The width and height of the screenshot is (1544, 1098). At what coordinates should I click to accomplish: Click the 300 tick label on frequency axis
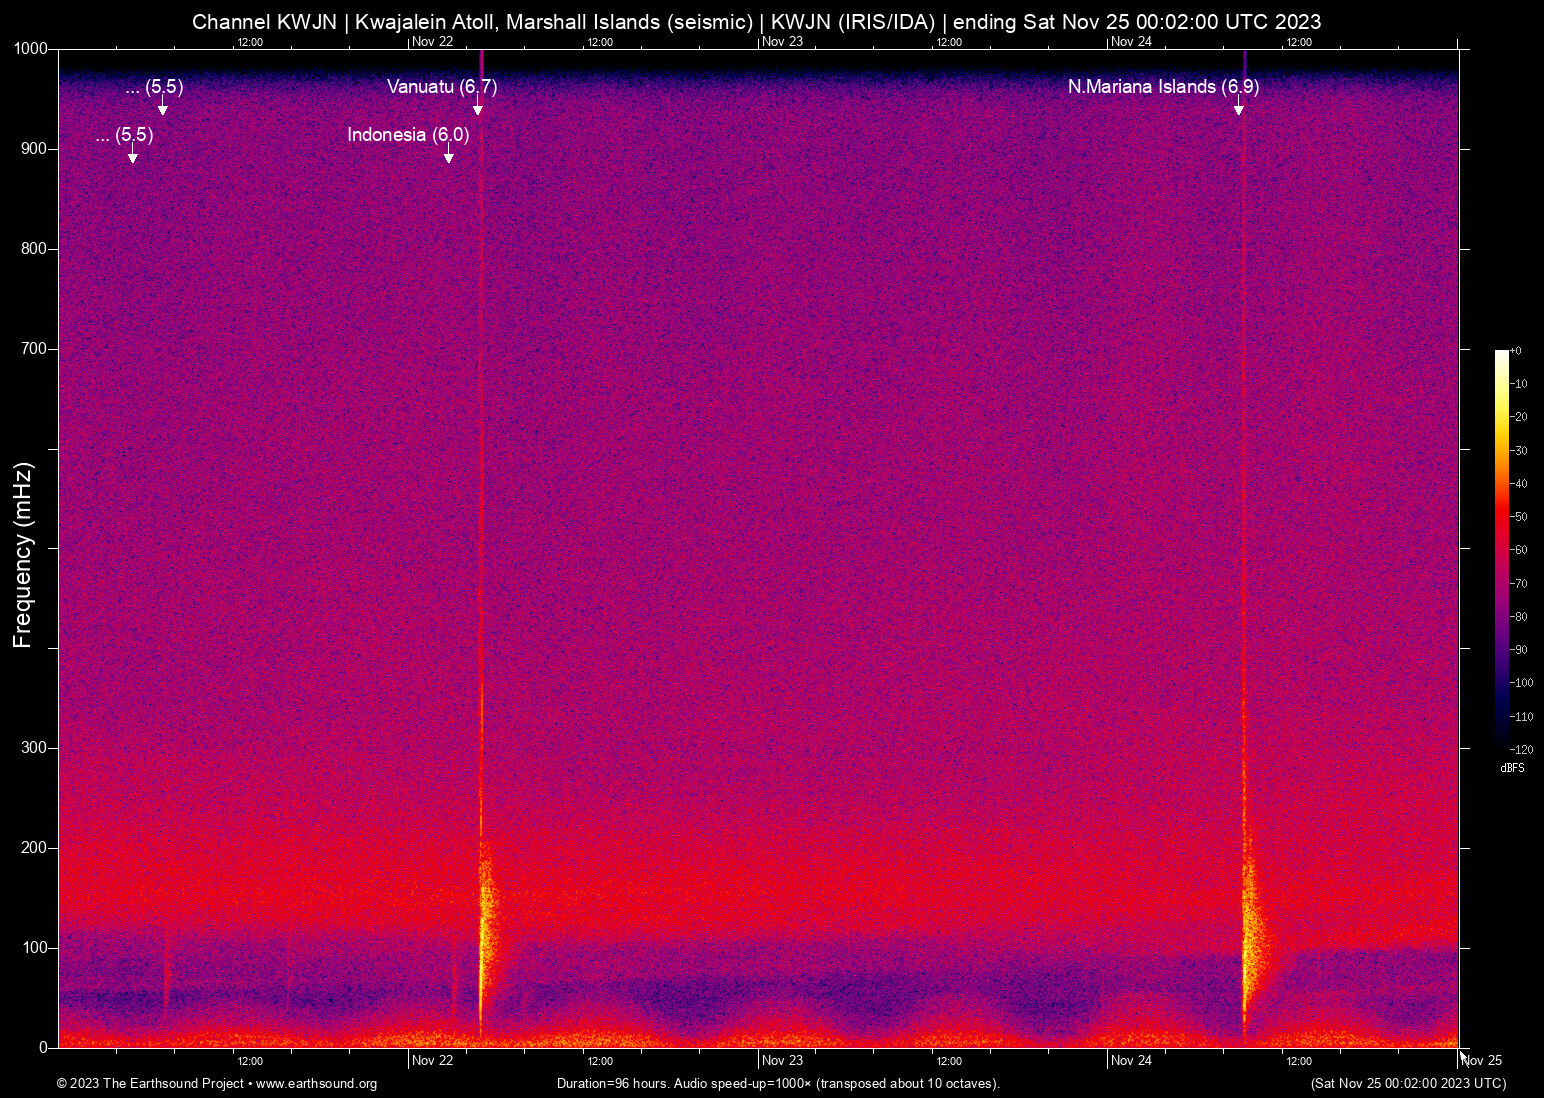pos(34,748)
